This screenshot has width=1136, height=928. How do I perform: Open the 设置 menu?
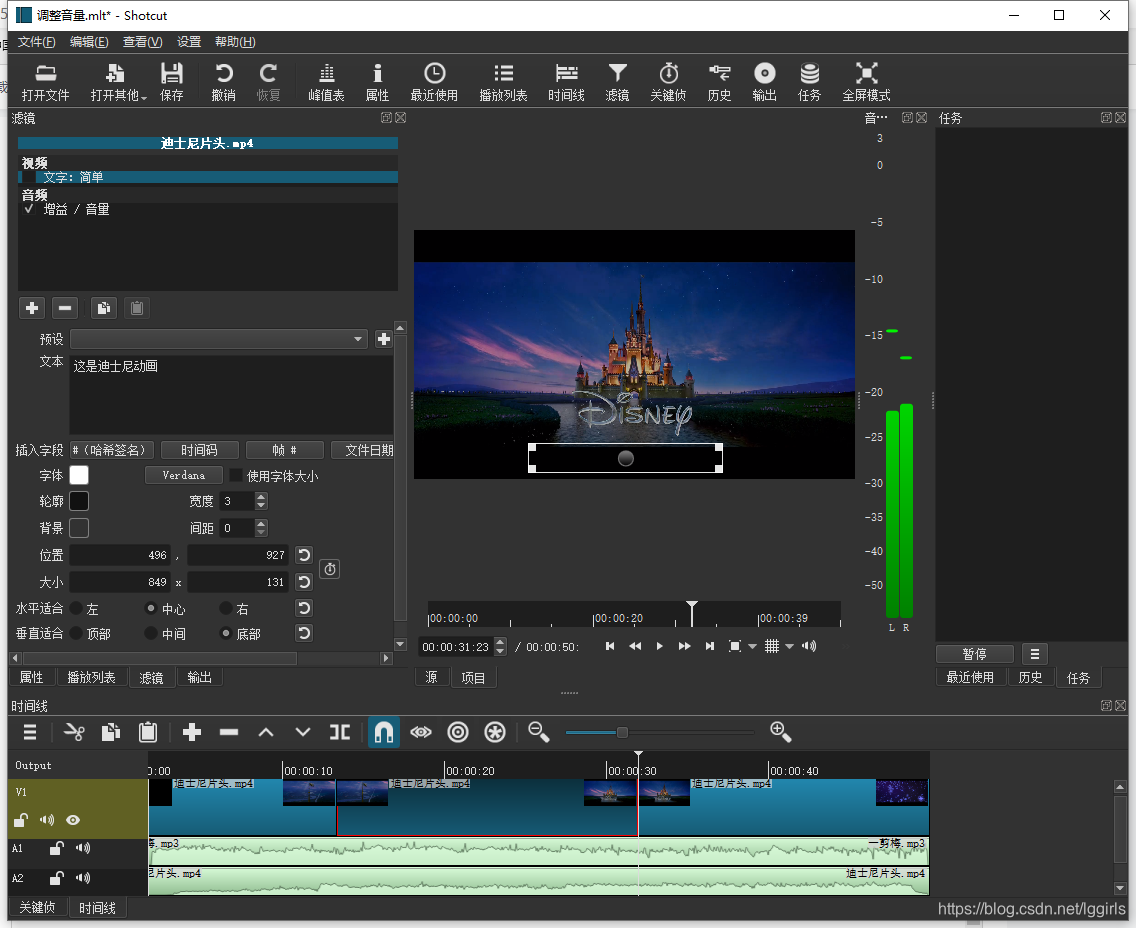click(189, 42)
